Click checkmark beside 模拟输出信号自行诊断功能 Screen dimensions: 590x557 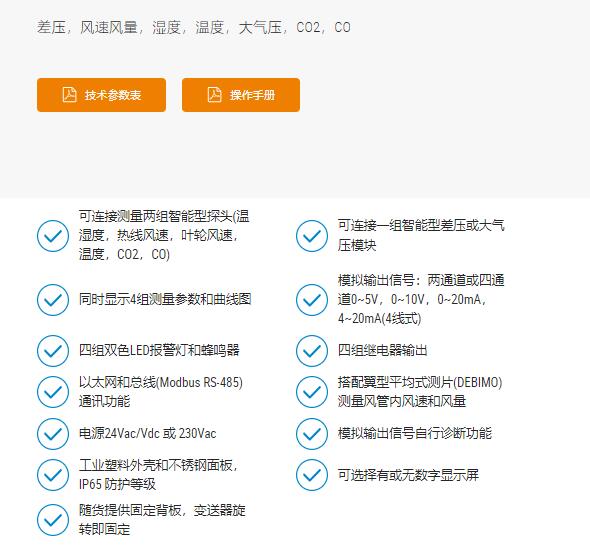click(312, 434)
